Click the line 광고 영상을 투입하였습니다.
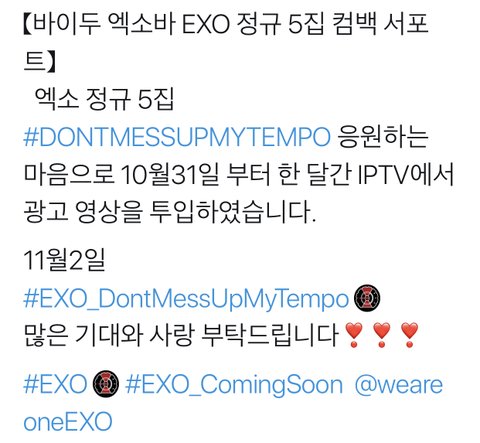Image resolution: width=480 pixels, height=443 pixels. click(169, 212)
